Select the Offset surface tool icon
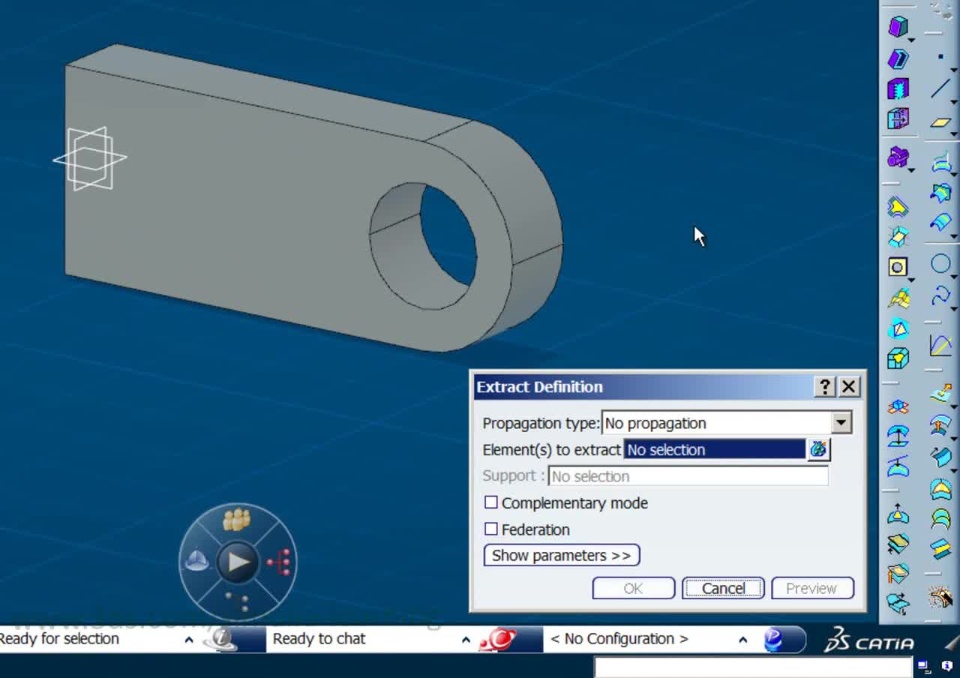 (x=941, y=424)
